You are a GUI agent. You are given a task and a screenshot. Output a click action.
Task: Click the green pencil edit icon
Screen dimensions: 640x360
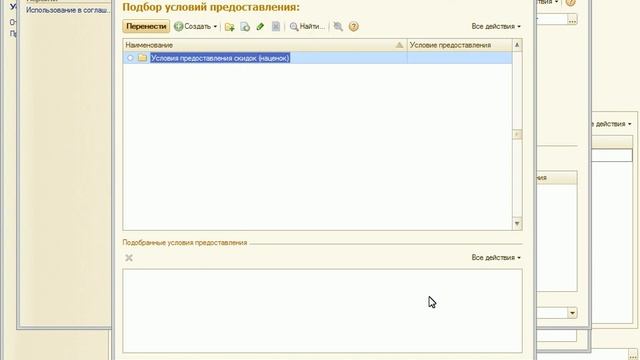click(x=260, y=27)
